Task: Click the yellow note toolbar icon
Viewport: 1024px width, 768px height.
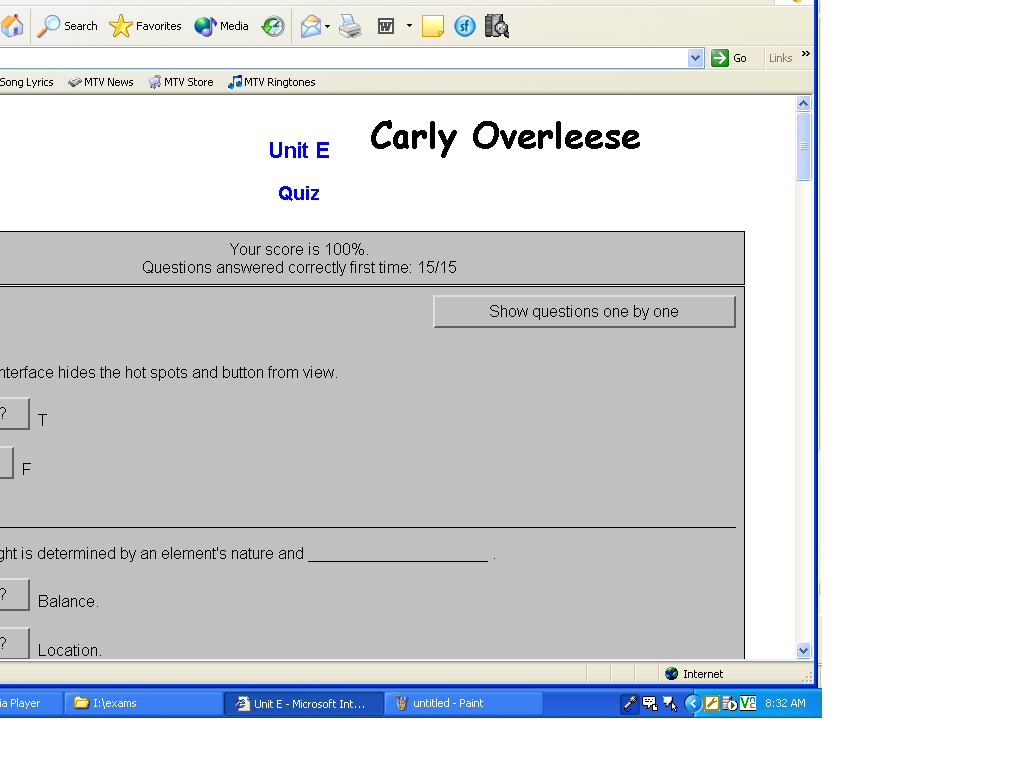Action: pyautogui.click(x=432, y=26)
